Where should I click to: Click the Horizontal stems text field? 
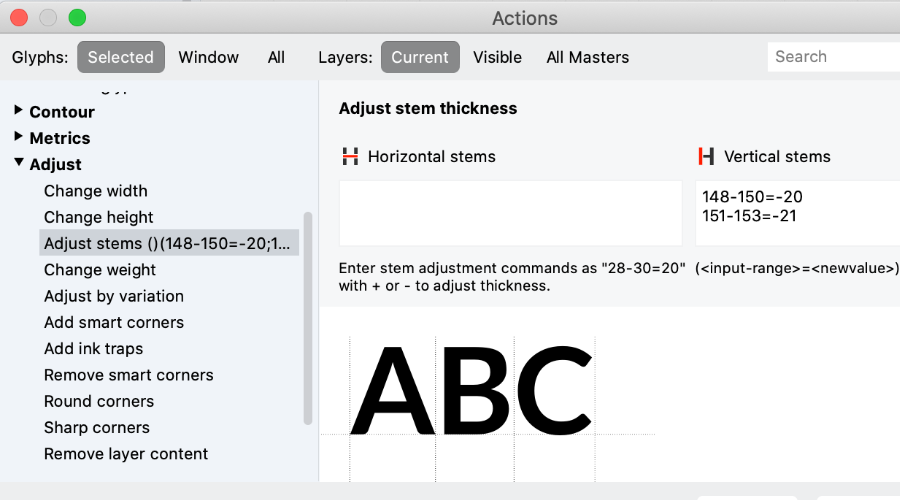511,213
